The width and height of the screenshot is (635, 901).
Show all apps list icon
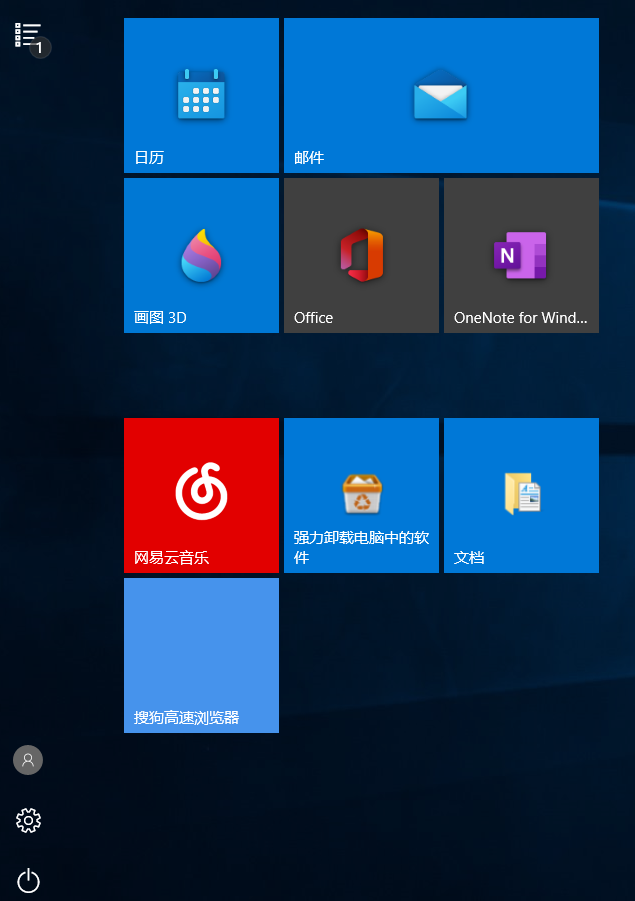[x=28, y=35]
